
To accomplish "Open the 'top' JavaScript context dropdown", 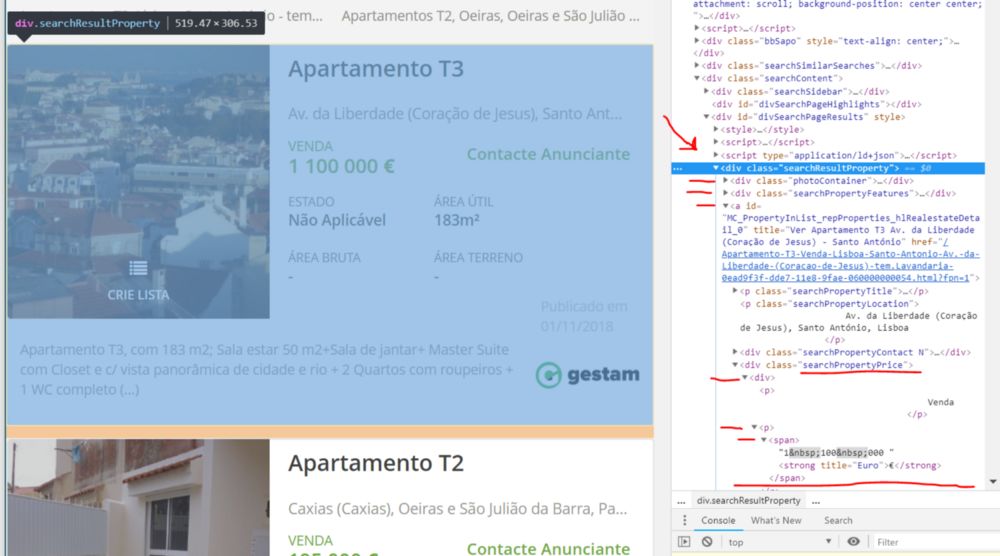I will (780, 542).
